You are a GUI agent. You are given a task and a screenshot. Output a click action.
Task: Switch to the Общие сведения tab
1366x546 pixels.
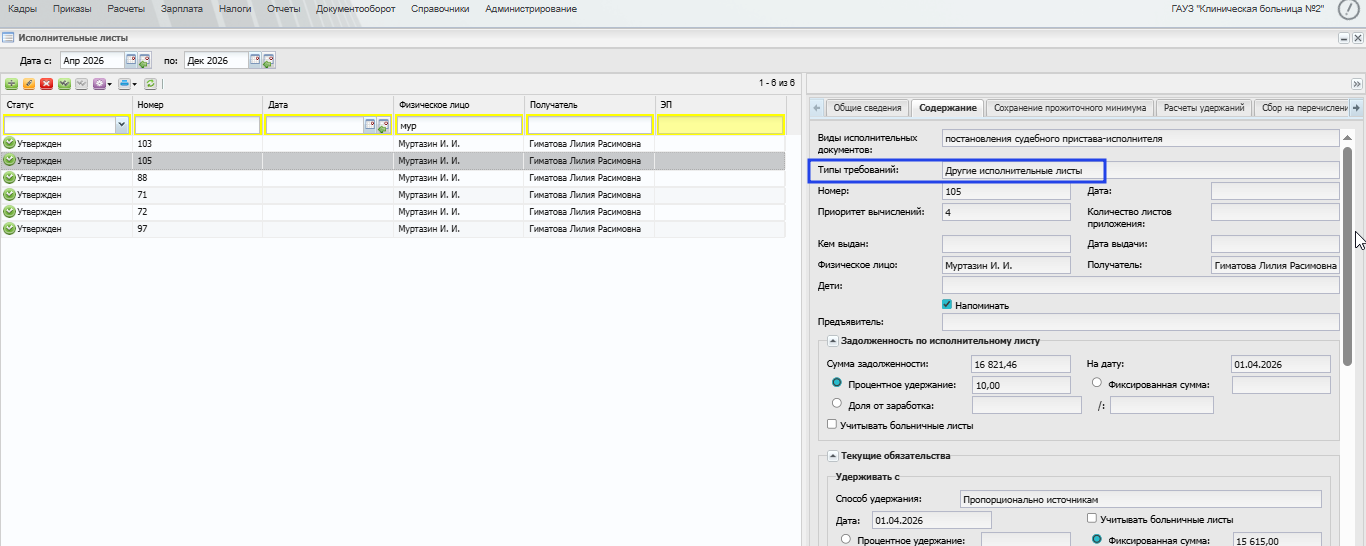(x=867, y=108)
